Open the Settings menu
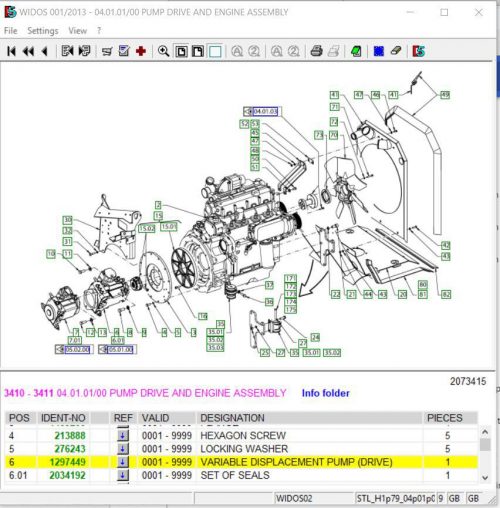Screen dimensions: 500x508 [x=43, y=31]
